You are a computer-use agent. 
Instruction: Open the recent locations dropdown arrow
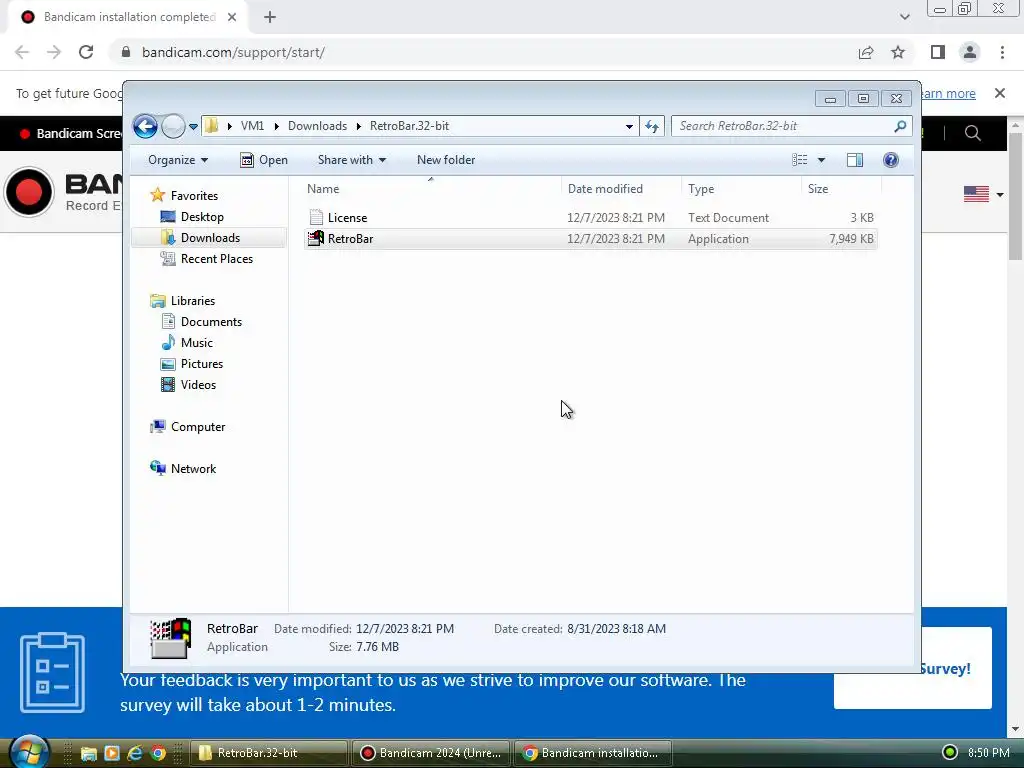[193, 127]
